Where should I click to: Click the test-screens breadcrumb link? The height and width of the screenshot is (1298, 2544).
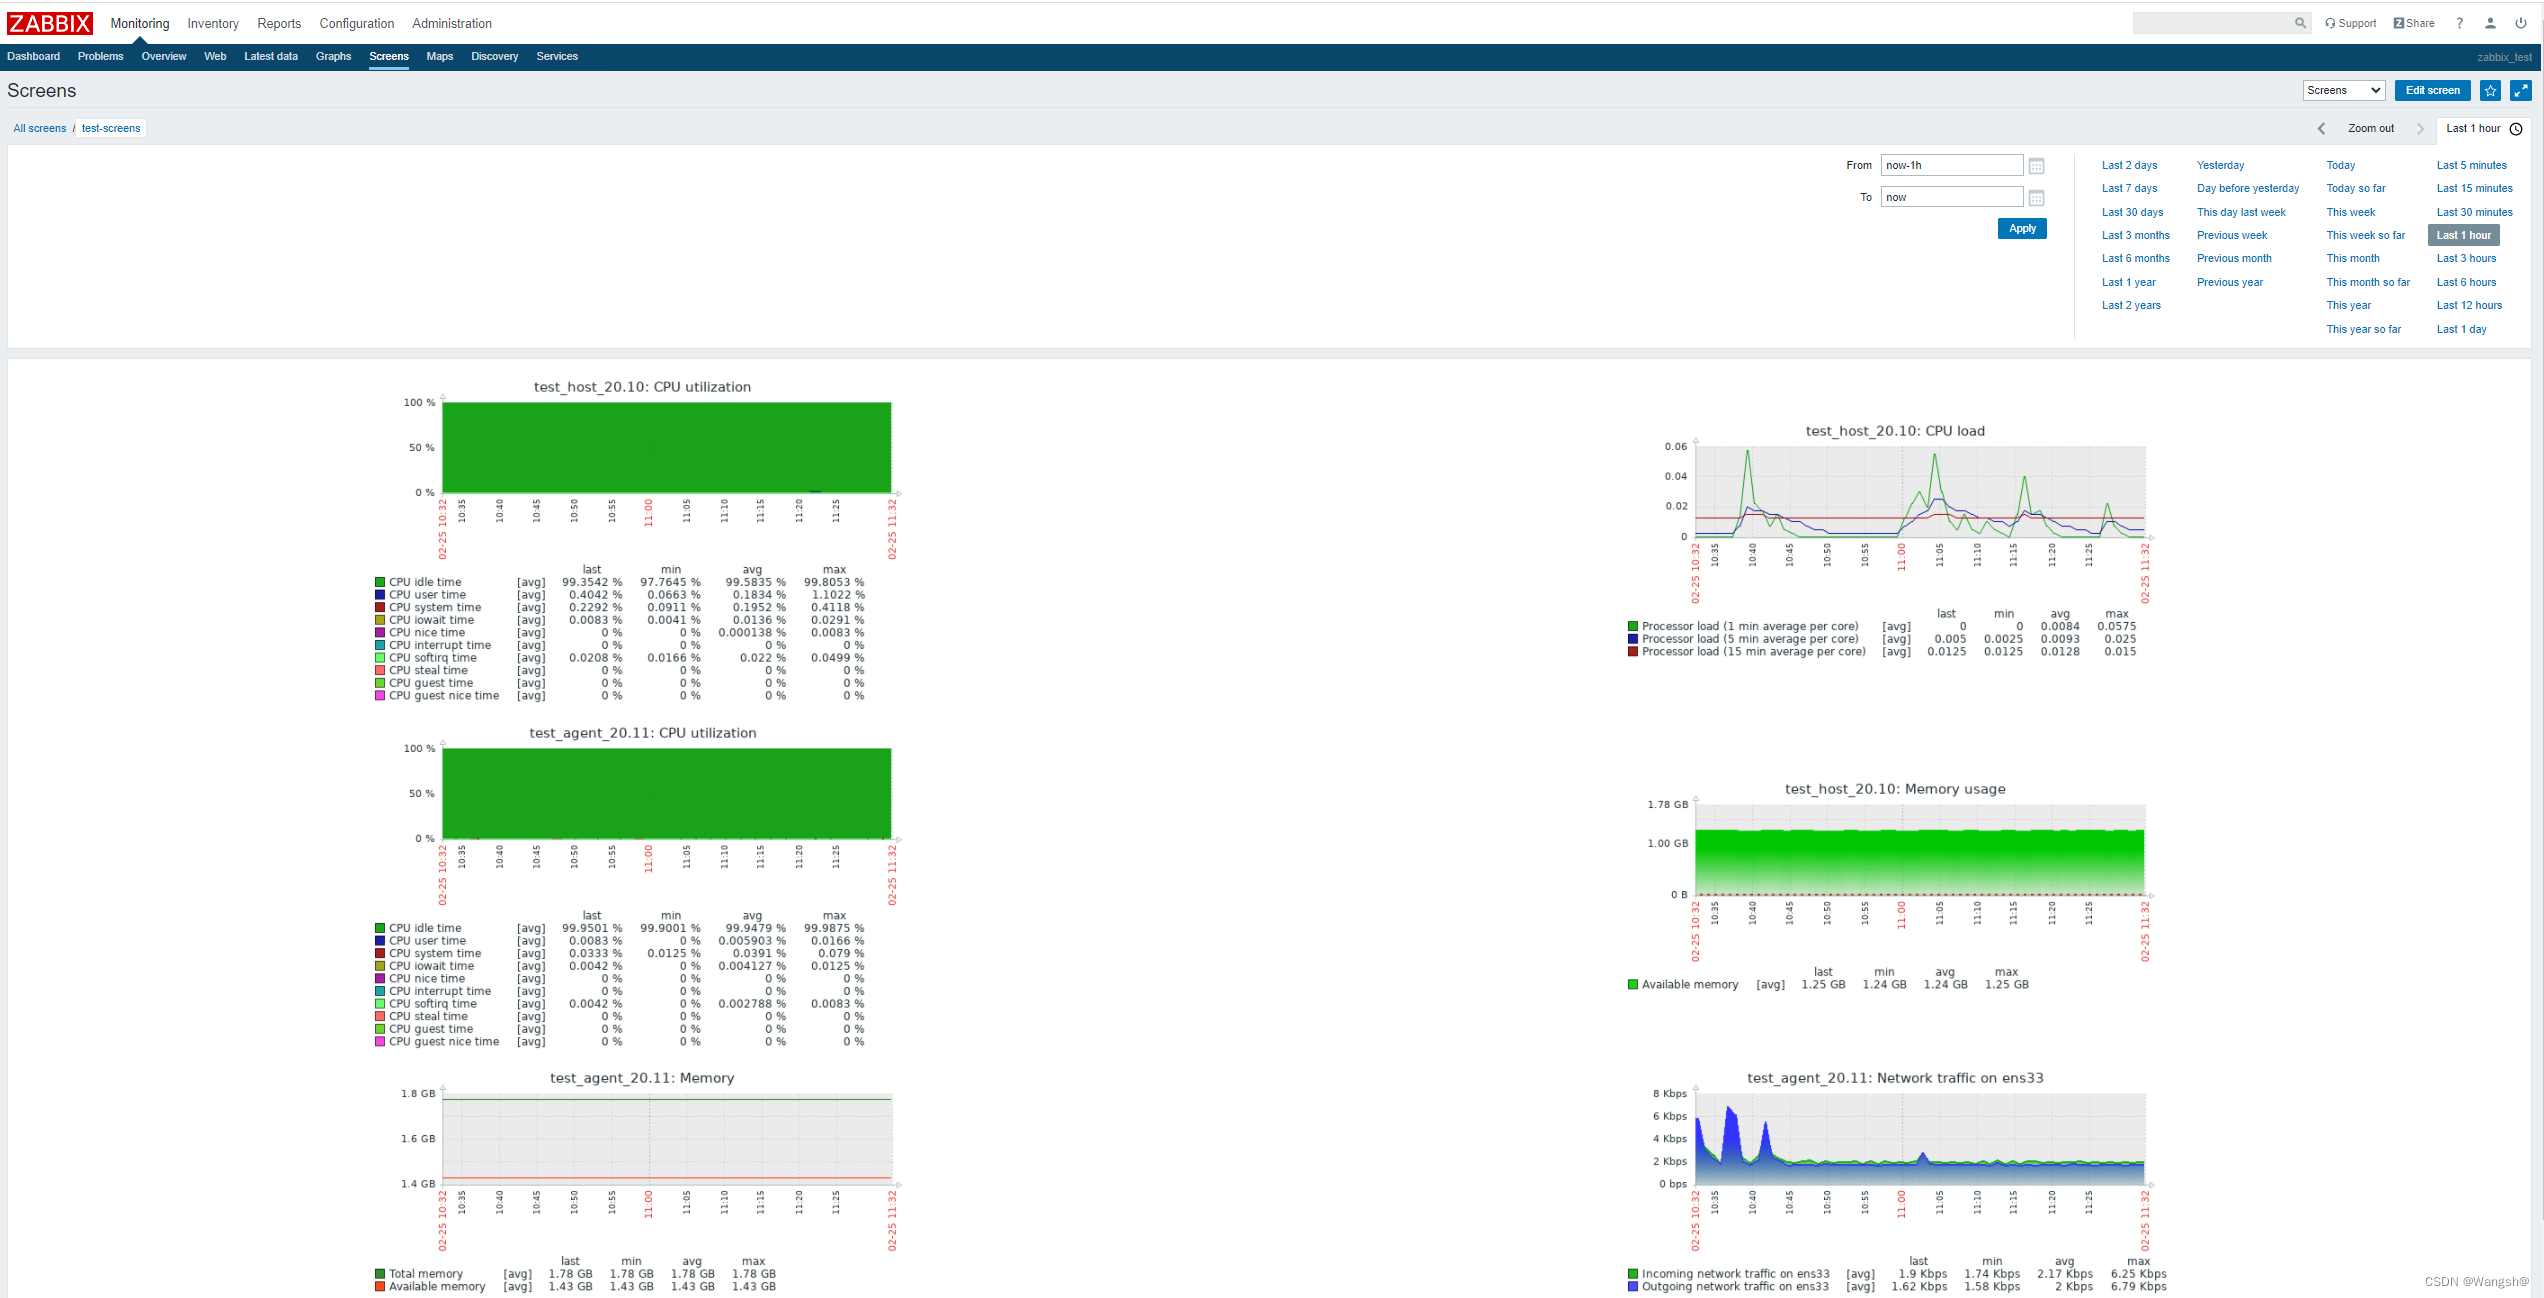pyautogui.click(x=111, y=127)
